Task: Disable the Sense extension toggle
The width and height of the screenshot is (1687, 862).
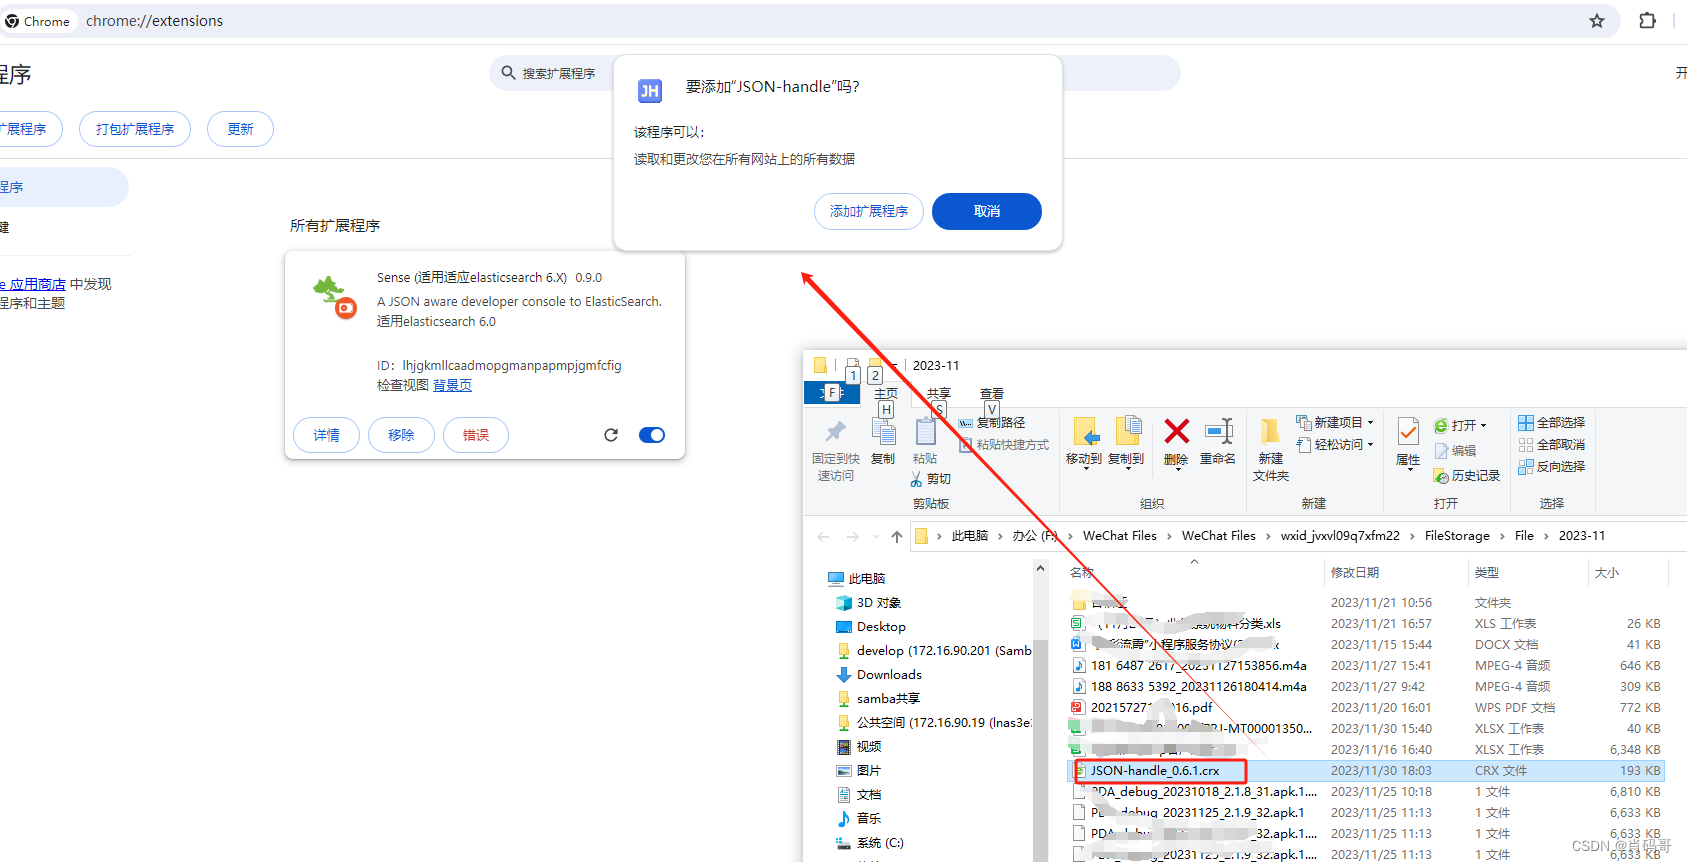Action: 652,435
